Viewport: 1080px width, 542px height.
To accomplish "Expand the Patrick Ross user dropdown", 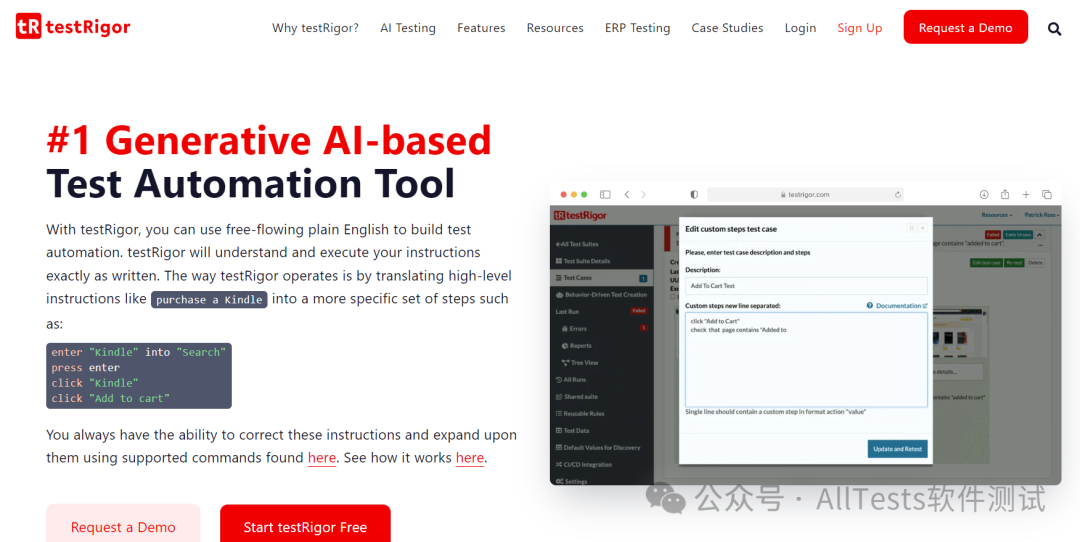I will (1041, 214).
